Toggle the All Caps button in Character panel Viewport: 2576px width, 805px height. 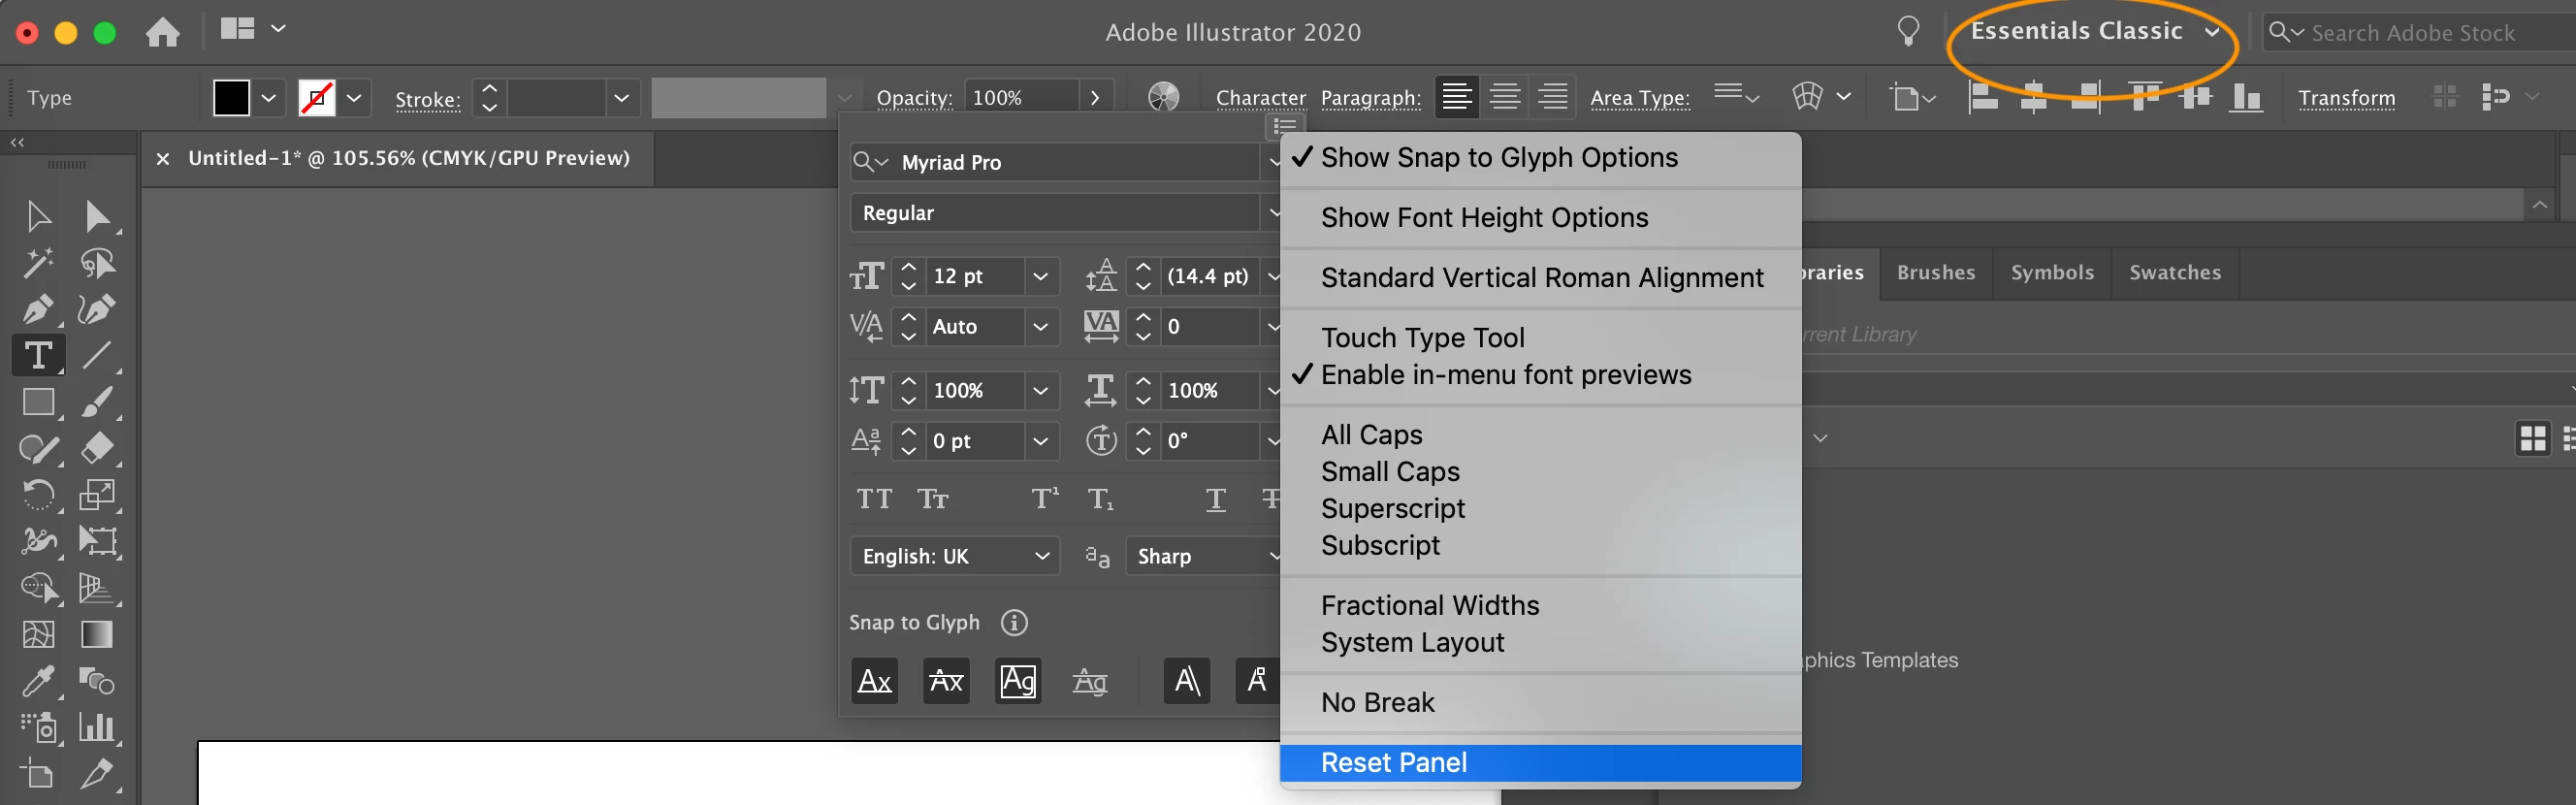point(874,499)
